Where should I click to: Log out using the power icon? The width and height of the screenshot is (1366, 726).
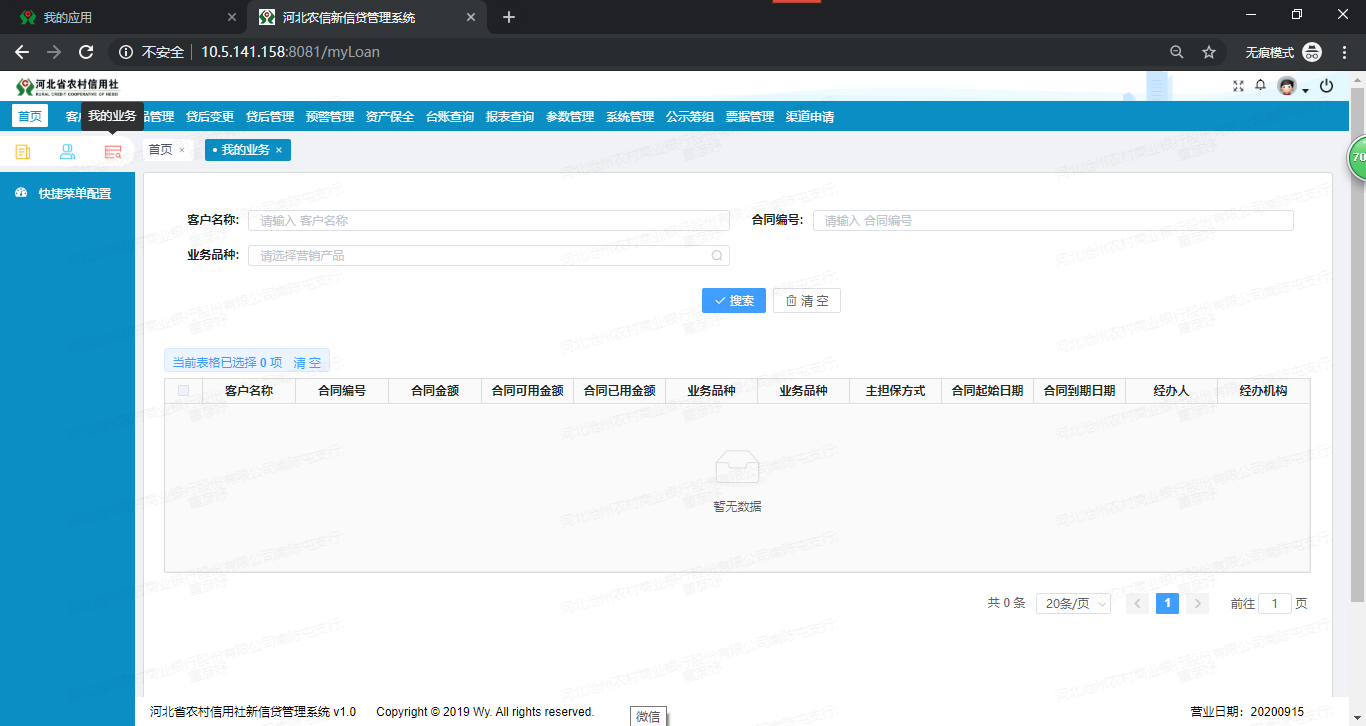tap(1326, 86)
